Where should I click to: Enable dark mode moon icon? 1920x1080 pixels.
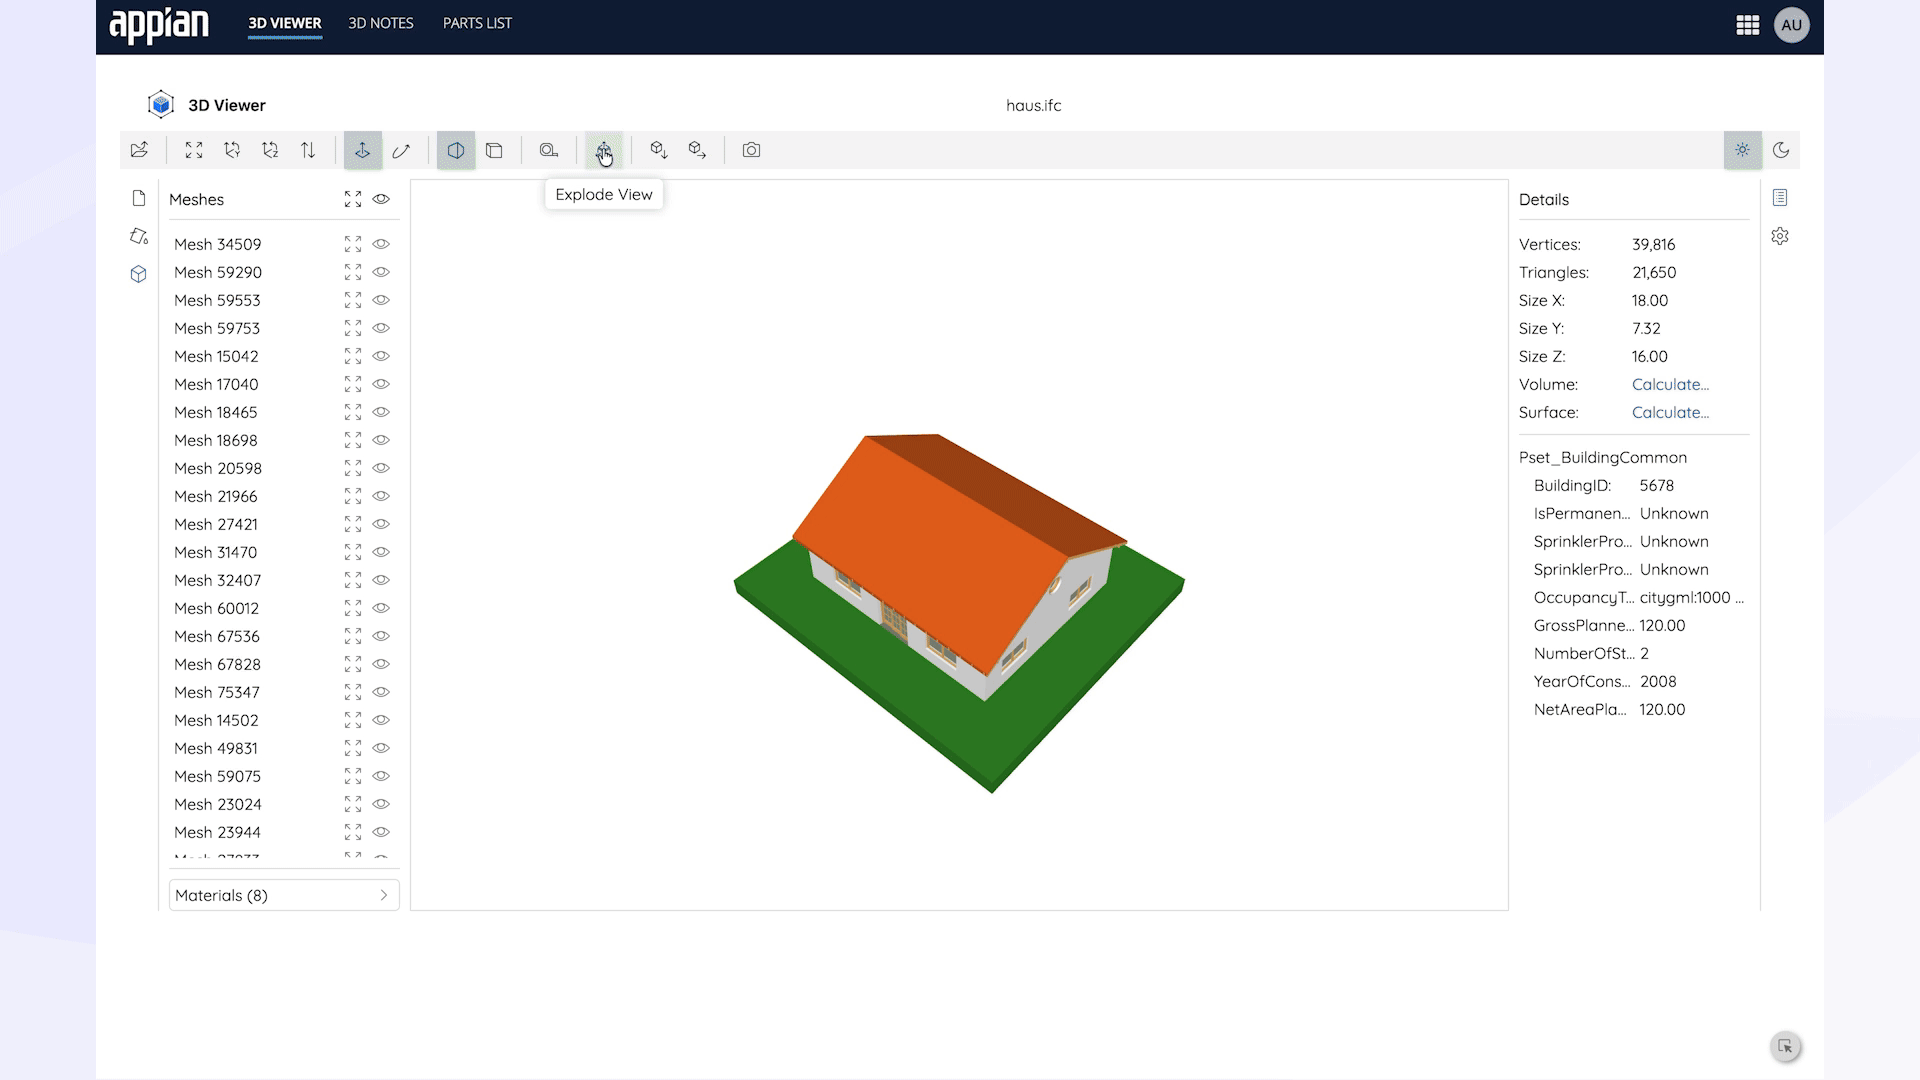click(x=1781, y=150)
